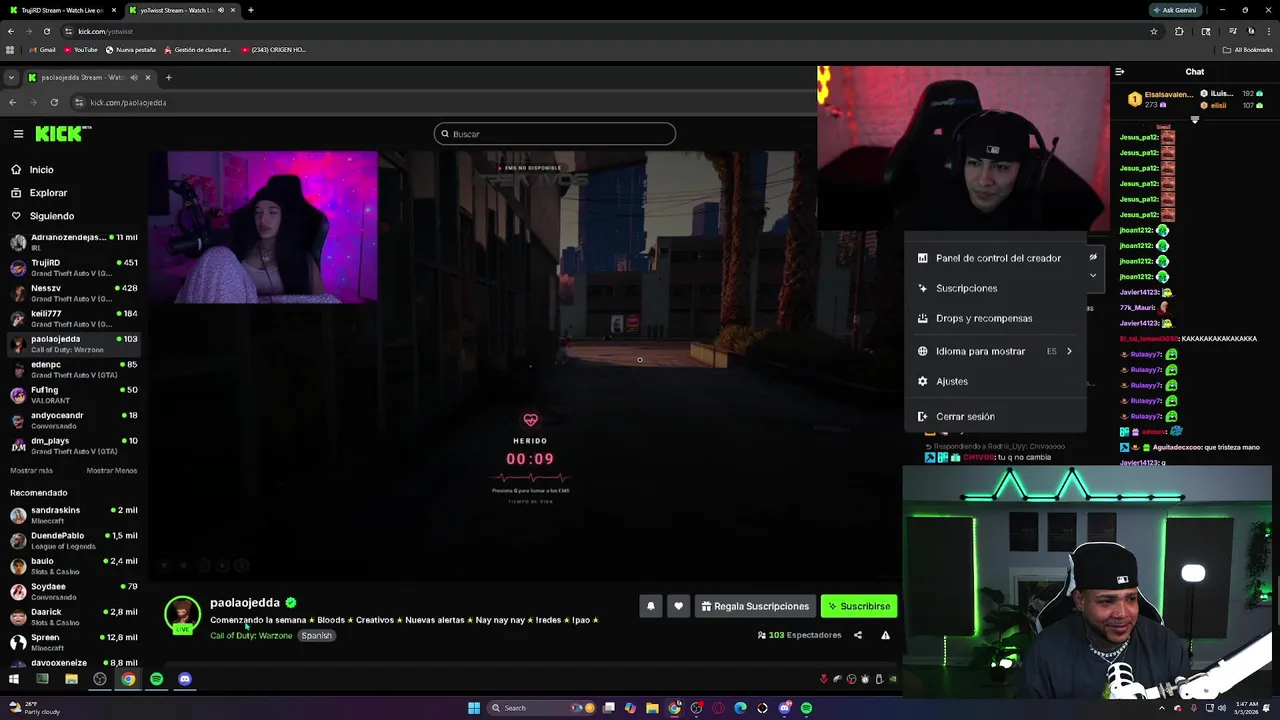
Task: Open Ajustes in the account menu
Action: coord(995,381)
